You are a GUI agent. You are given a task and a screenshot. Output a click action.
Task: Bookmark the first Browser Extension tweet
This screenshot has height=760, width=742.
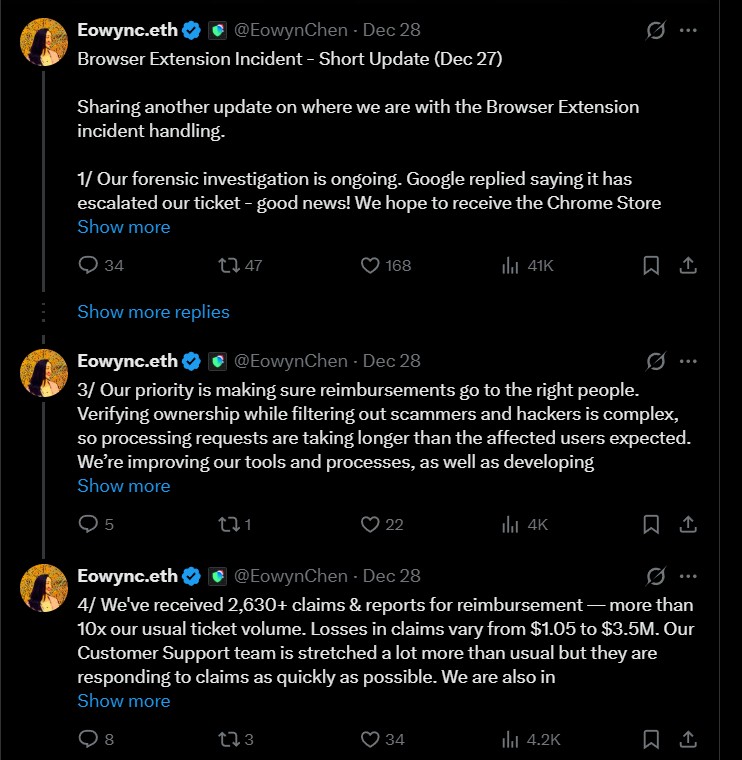pos(650,266)
